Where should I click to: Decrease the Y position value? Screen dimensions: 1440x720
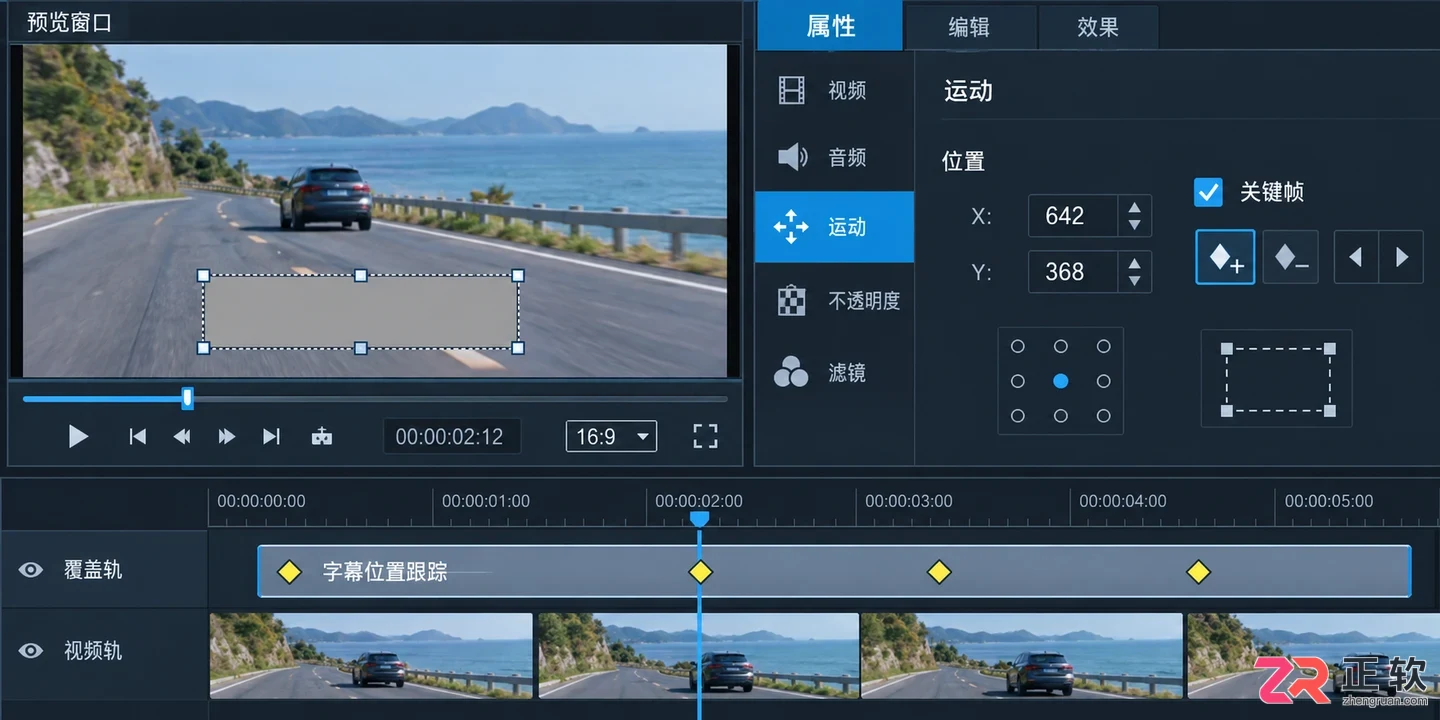pos(1134,280)
